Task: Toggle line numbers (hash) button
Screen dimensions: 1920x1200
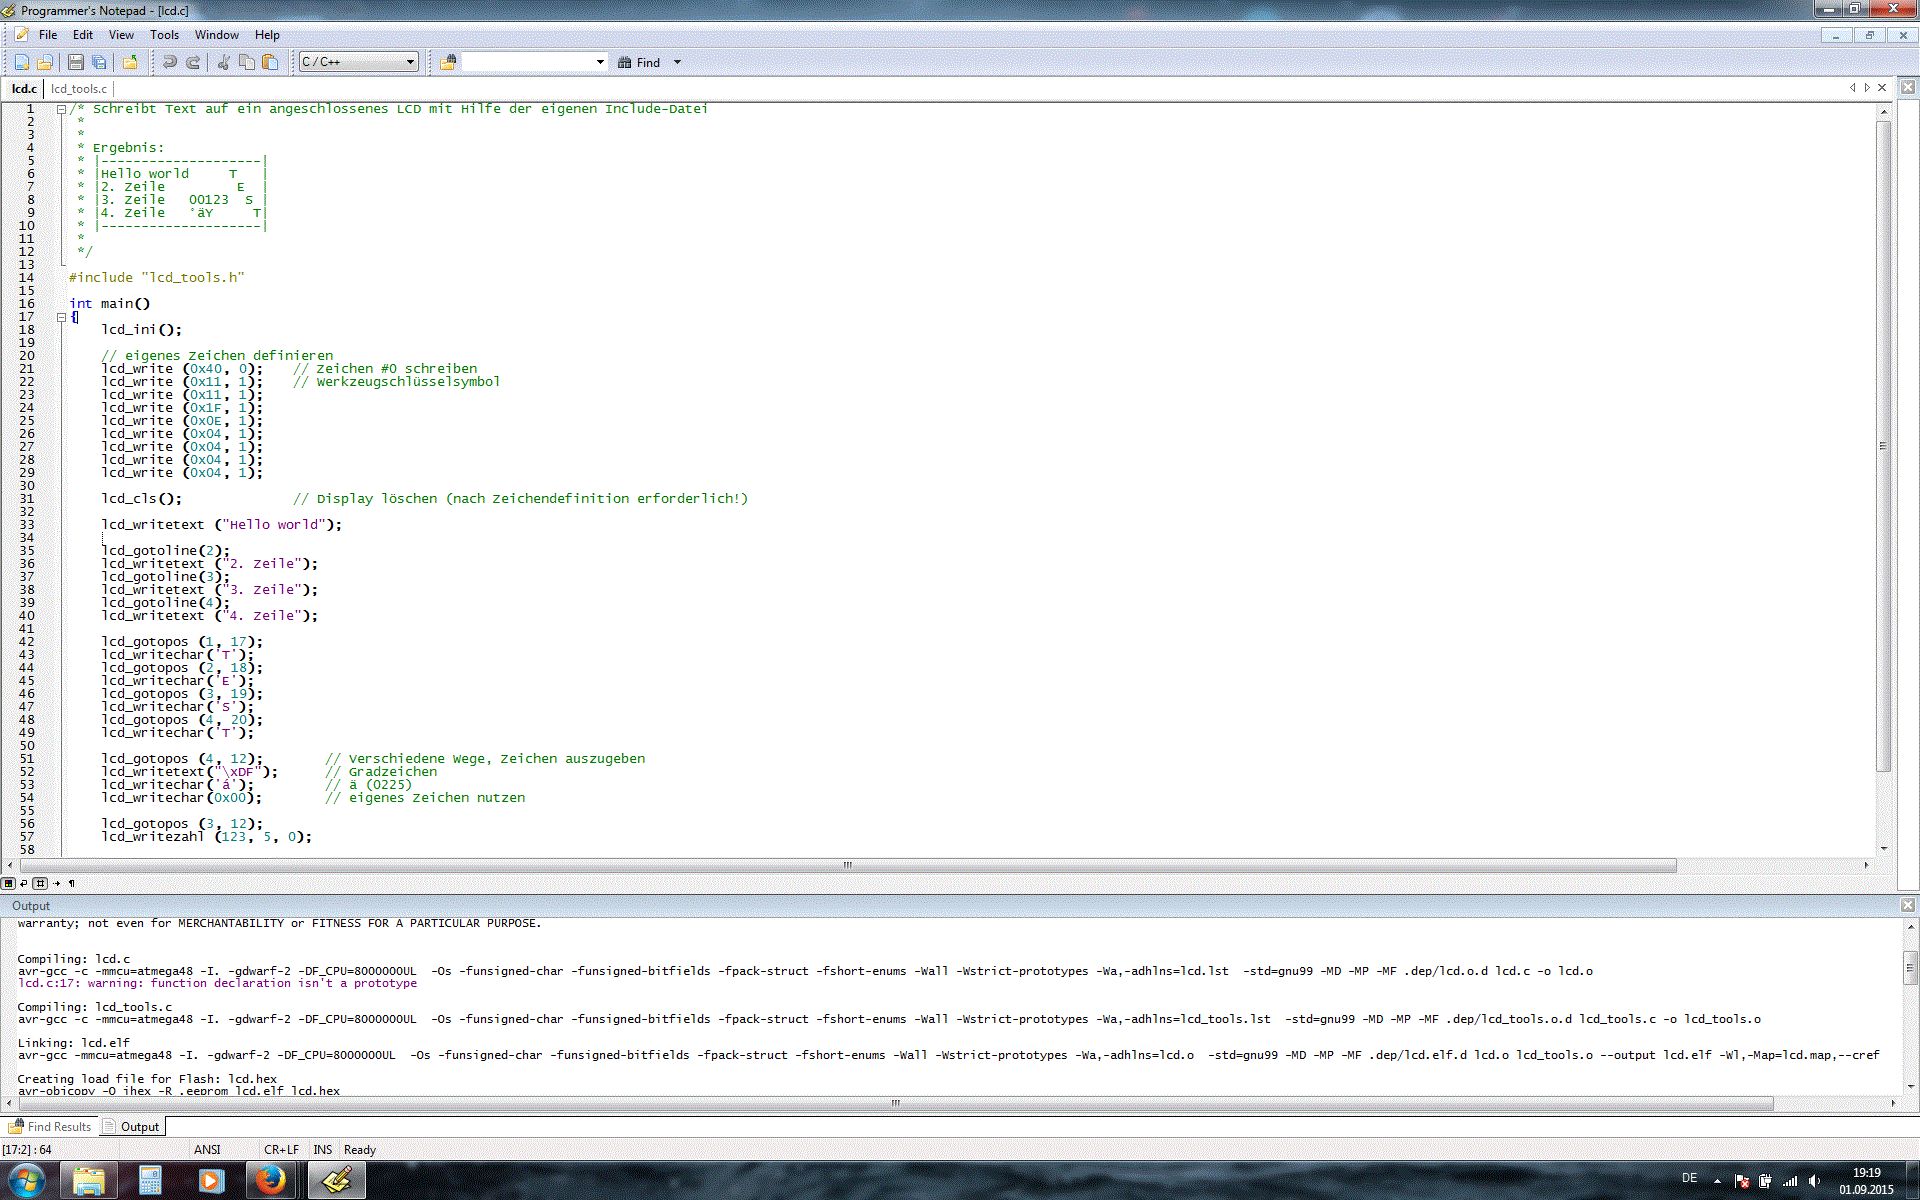Action: (40, 884)
